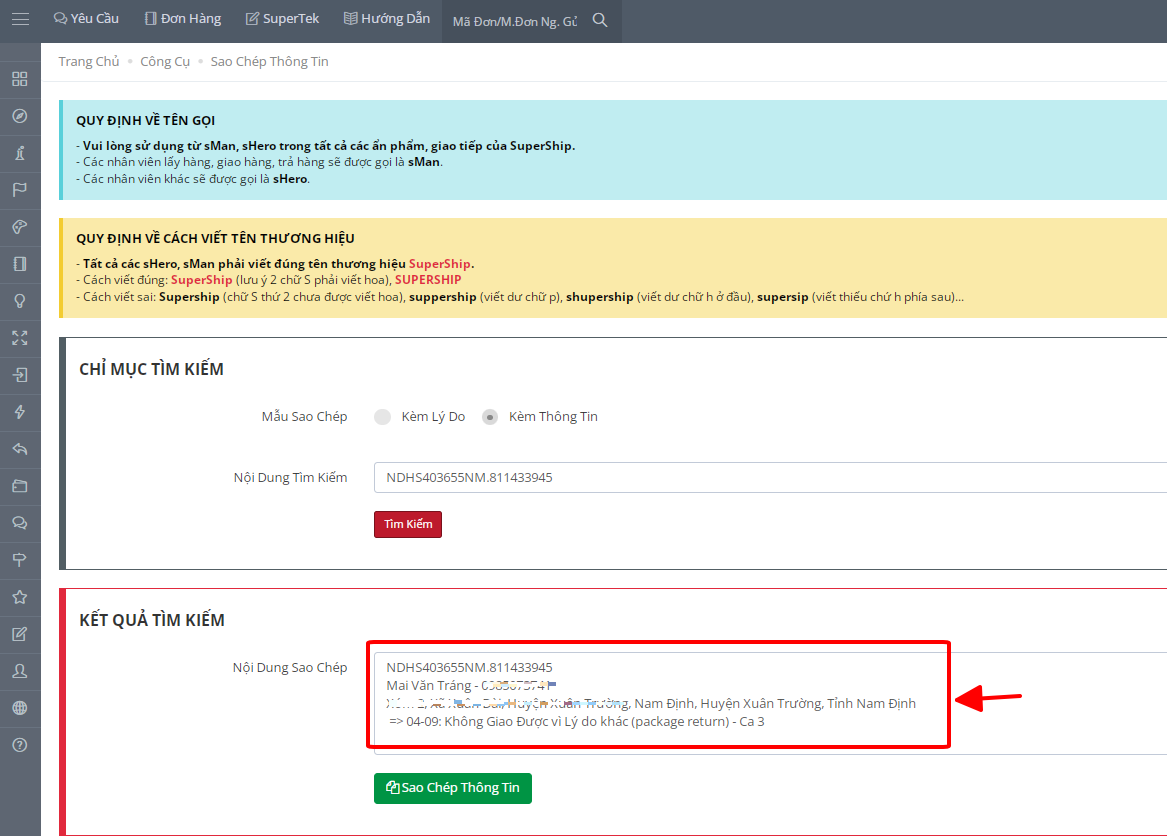The width and height of the screenshot is (1167, 836).
Task: Click the result line NDHS403655NM.811433945
Action: coord(469,668)
